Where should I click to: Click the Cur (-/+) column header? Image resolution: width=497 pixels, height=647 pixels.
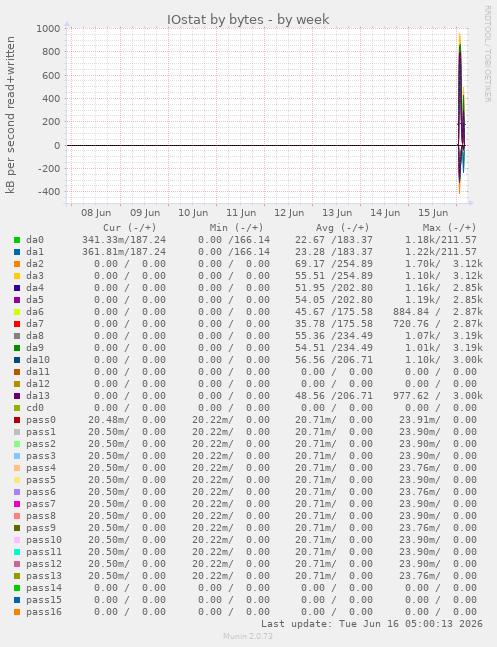click(130, 227)
